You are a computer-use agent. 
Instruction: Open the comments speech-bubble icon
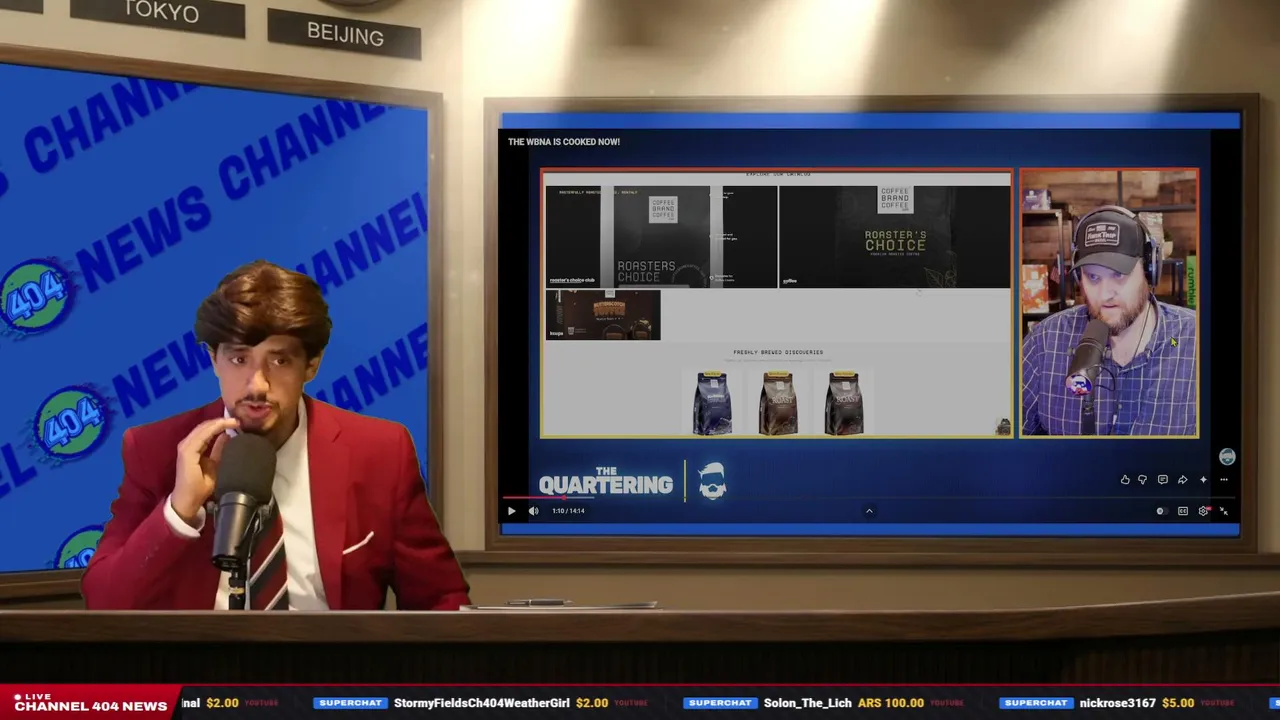[x=1162, y=480]
